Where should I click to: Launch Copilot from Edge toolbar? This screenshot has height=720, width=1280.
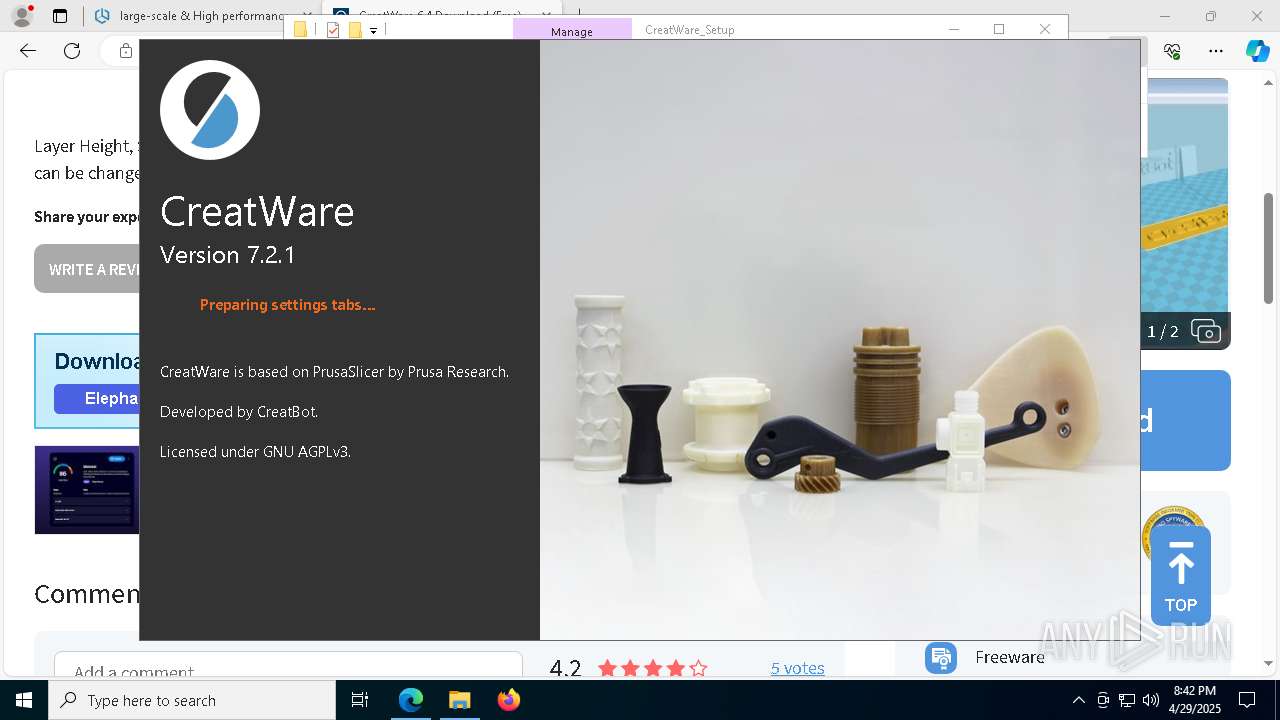pyautogui.click(x=1257, y=51)
